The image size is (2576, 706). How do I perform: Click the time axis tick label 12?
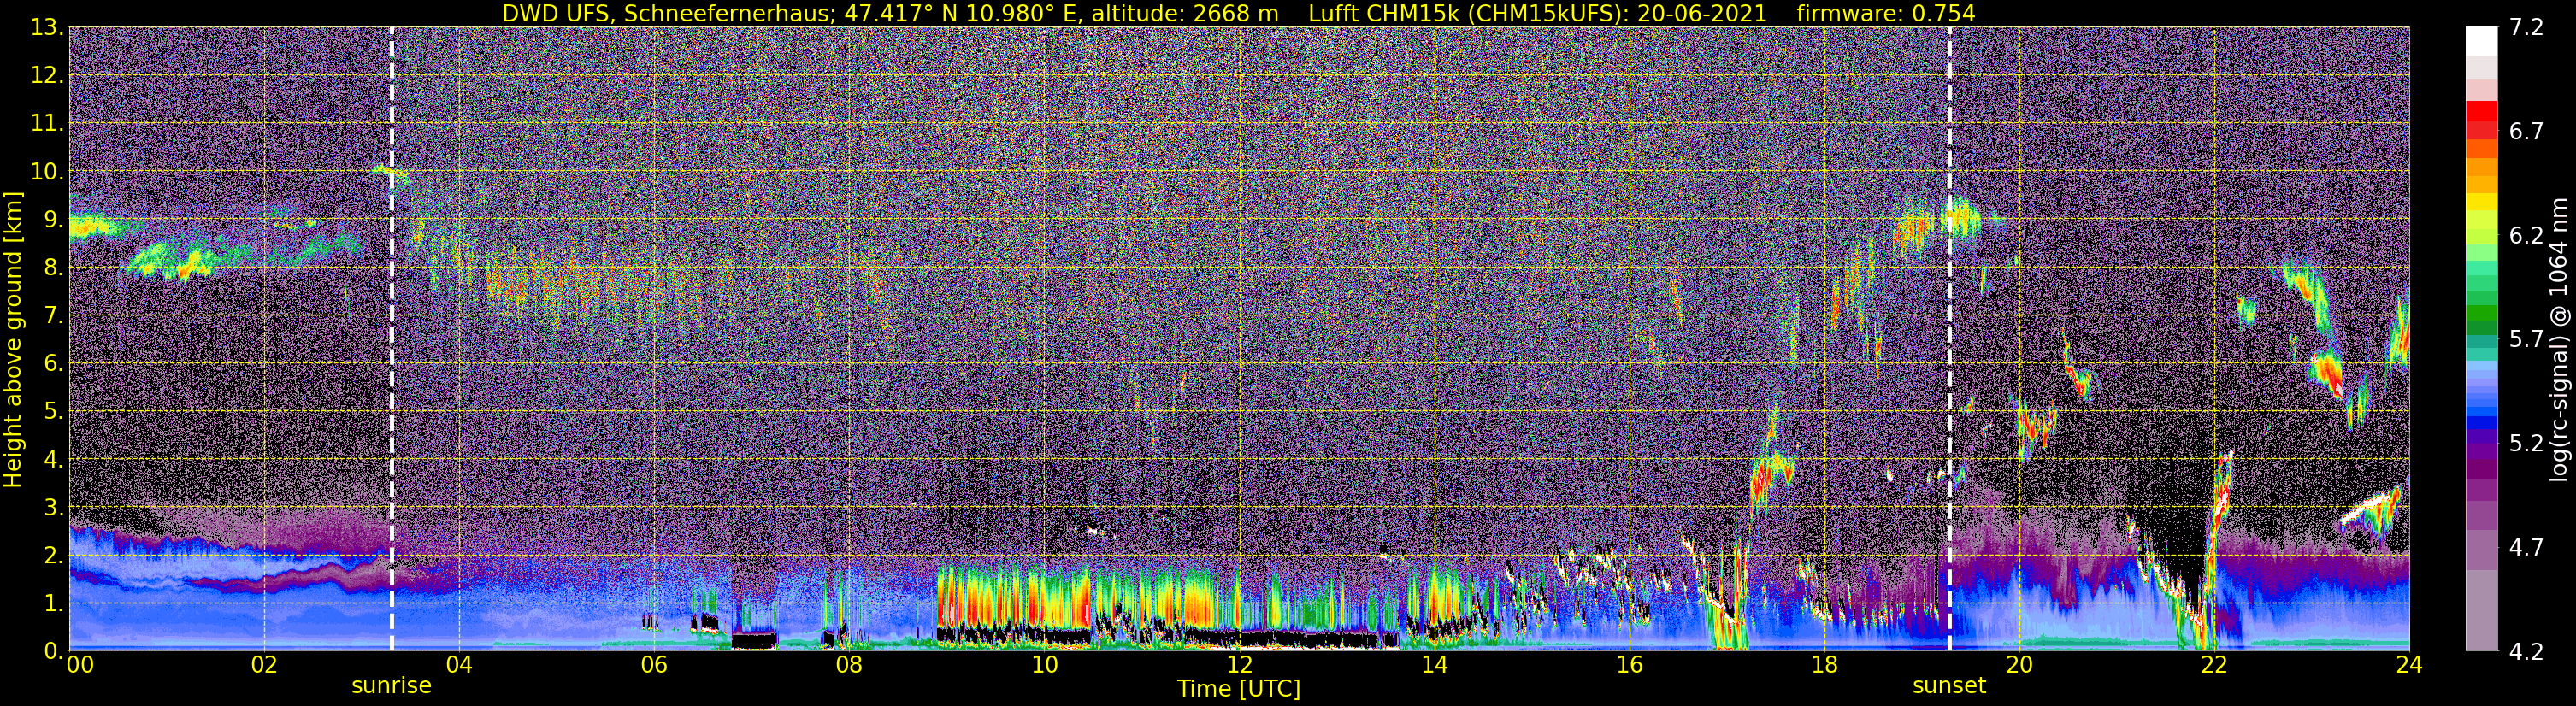pos(1239,666)
